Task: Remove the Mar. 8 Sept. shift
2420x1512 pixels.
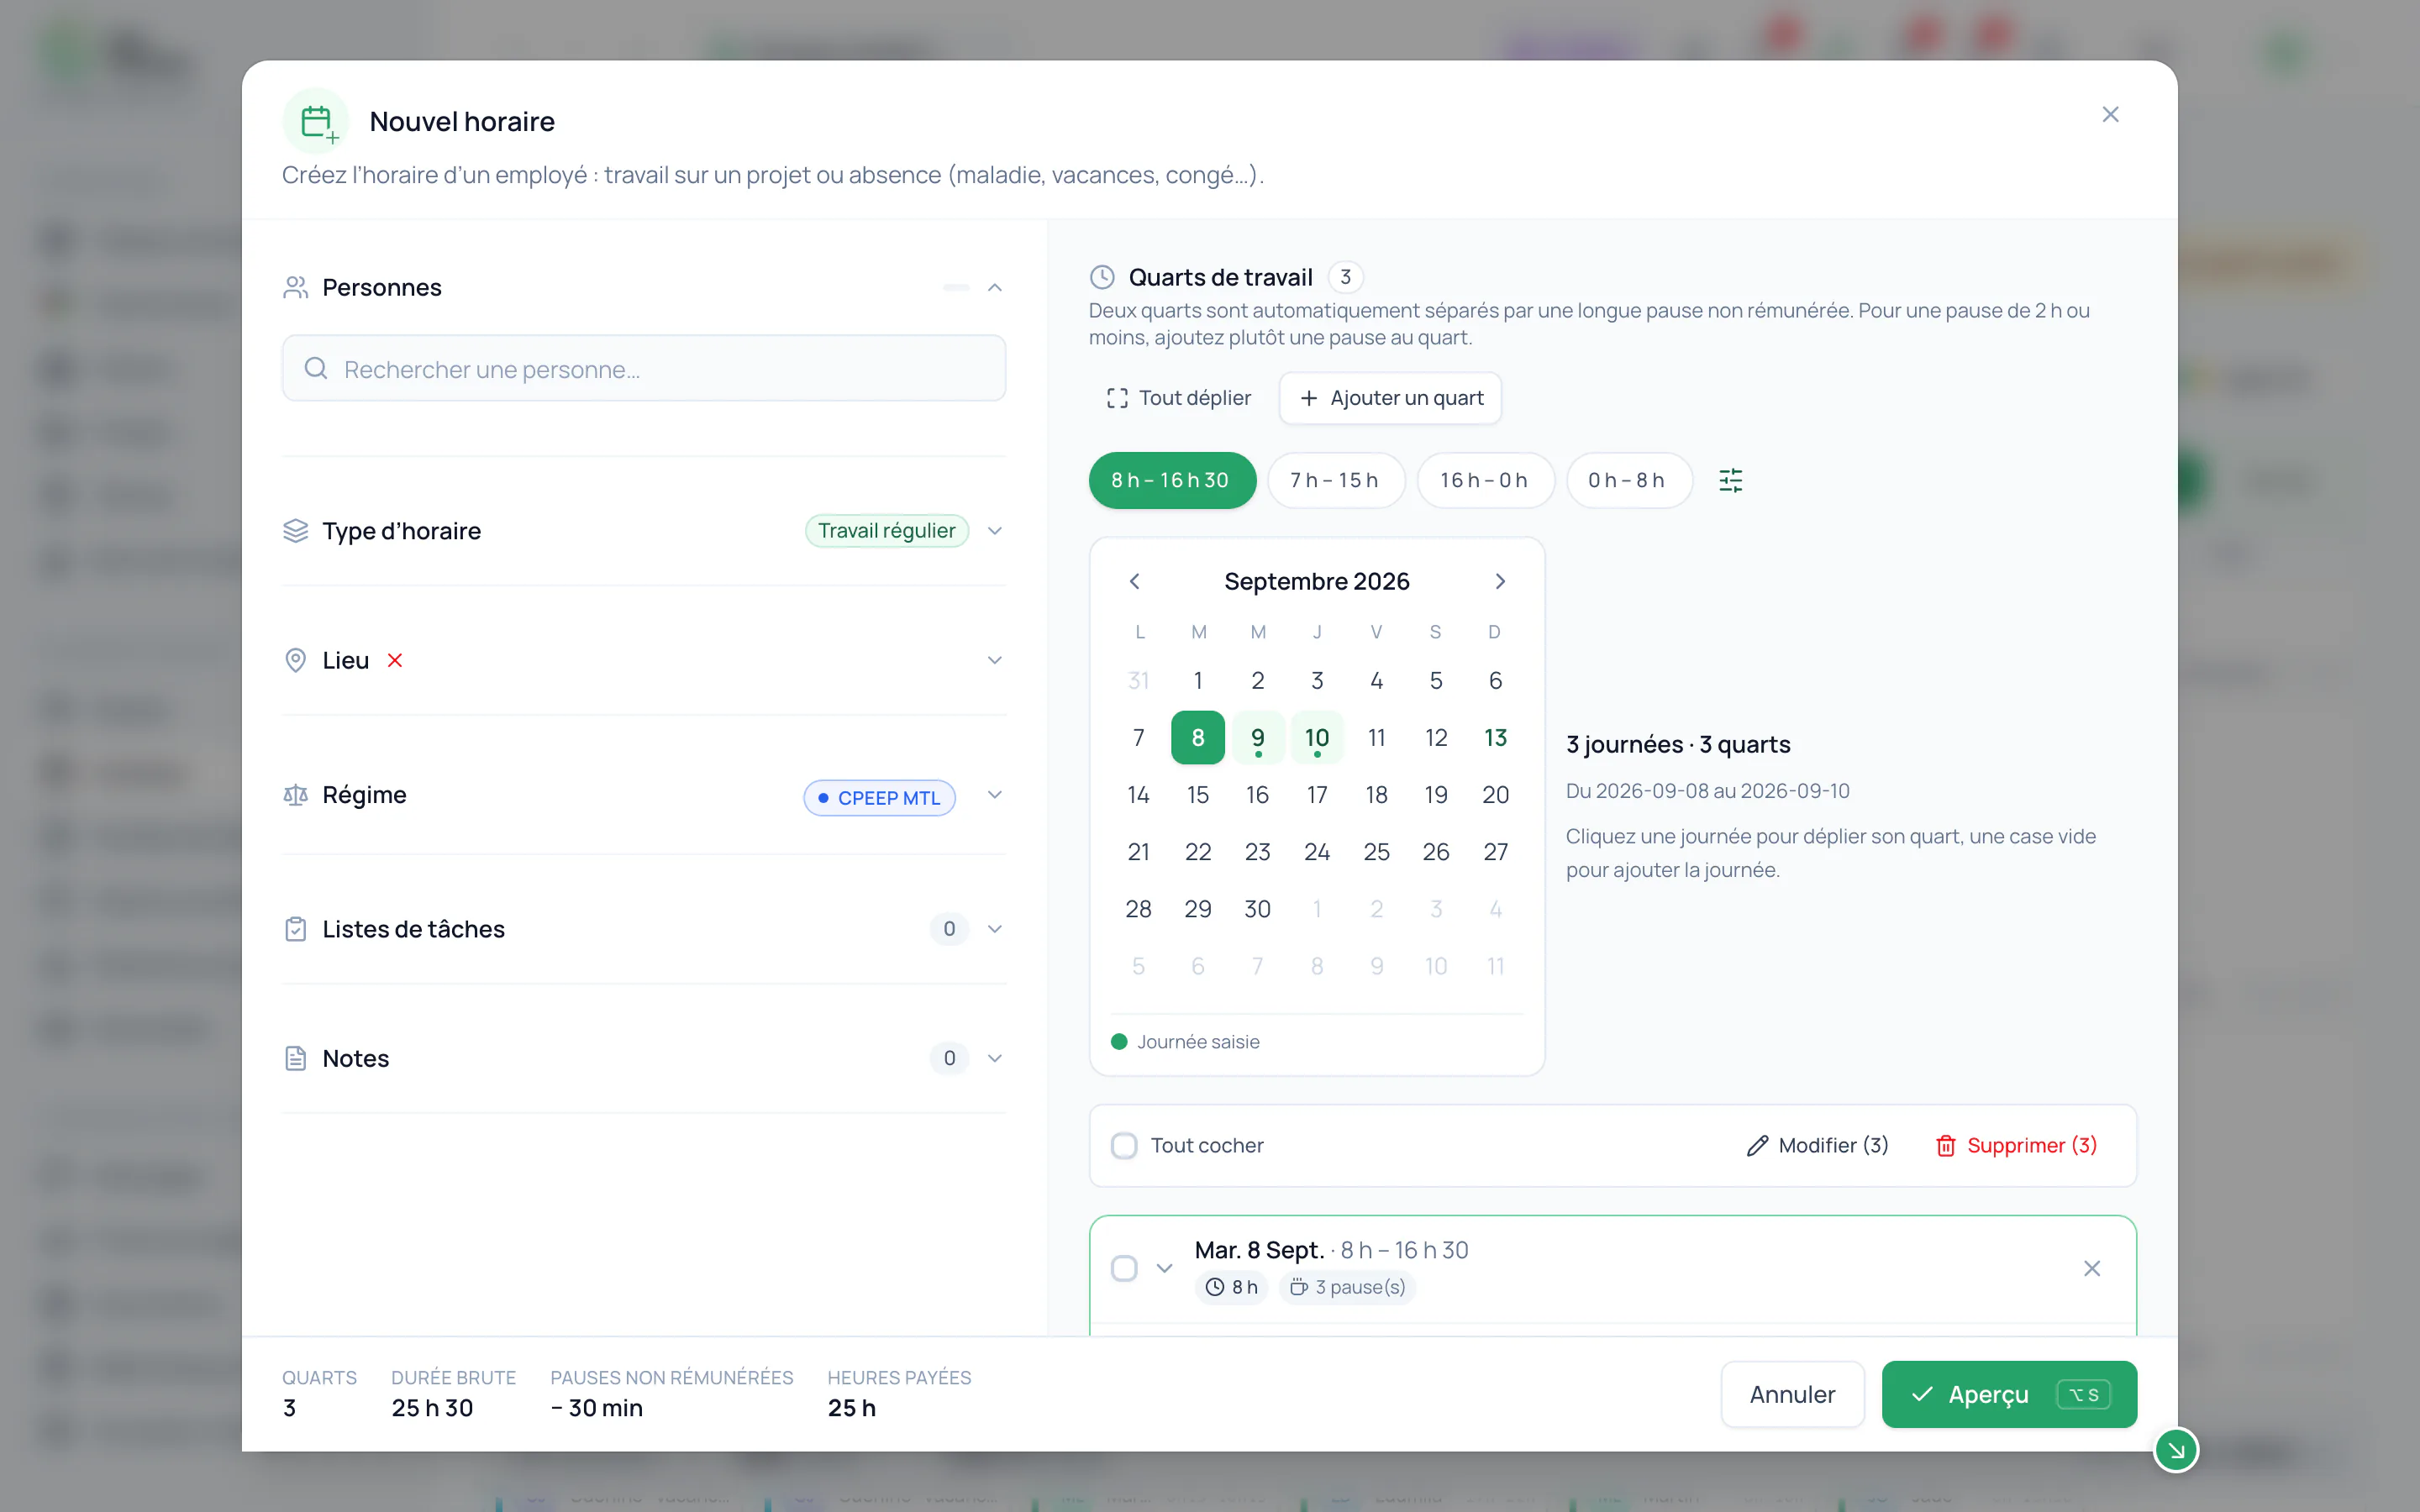Action: coord(2091,1268)
